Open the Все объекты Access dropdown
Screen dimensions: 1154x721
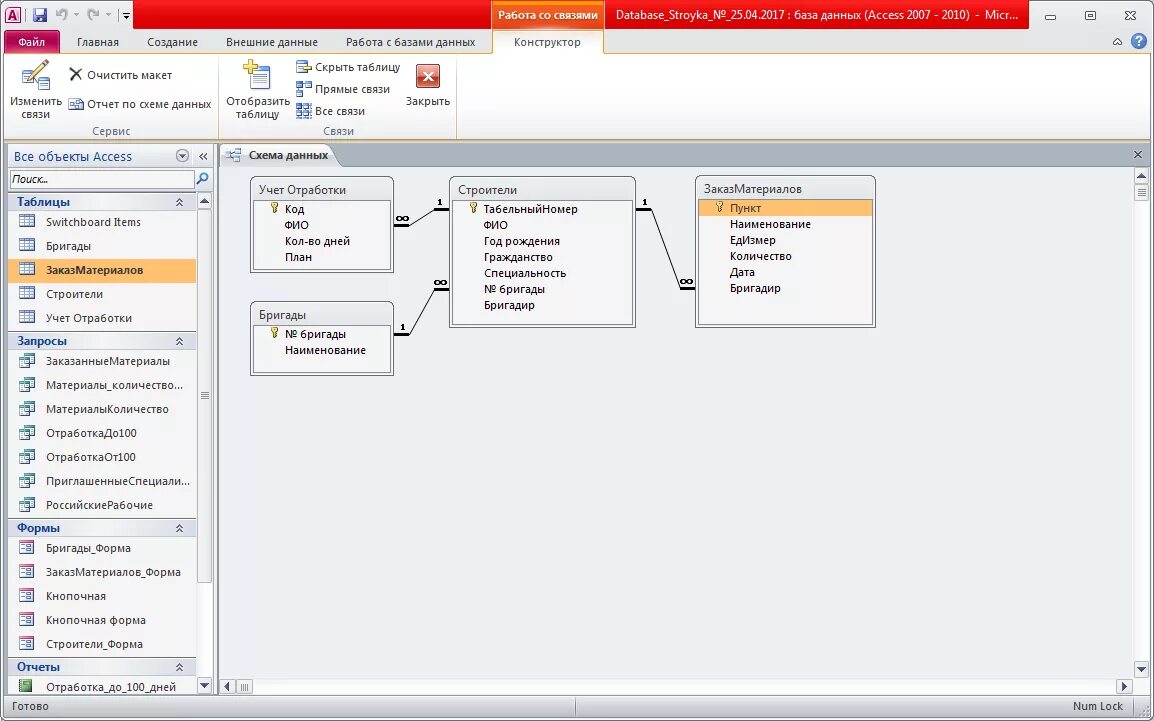tap(182, 156)
